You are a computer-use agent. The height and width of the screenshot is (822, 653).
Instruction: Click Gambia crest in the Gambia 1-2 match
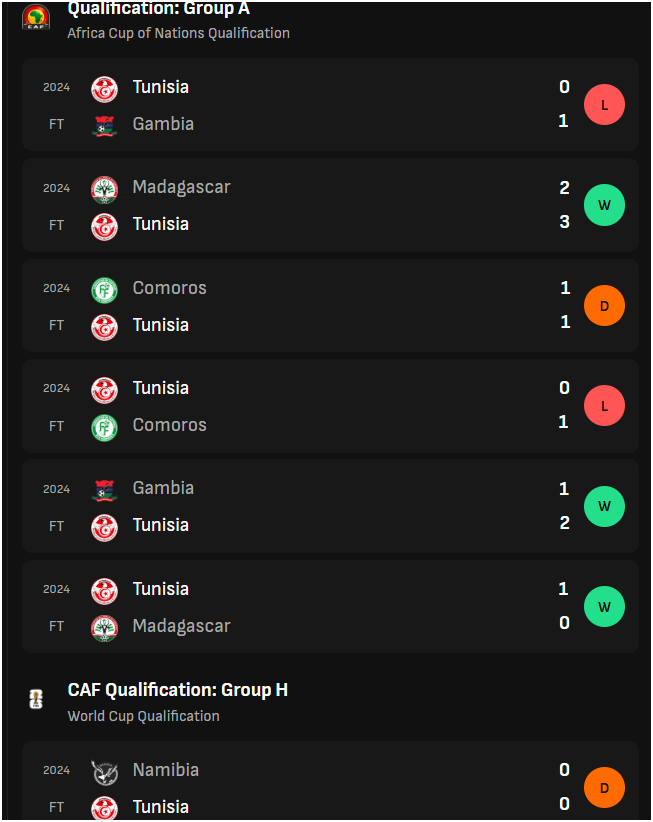(104, 490)
